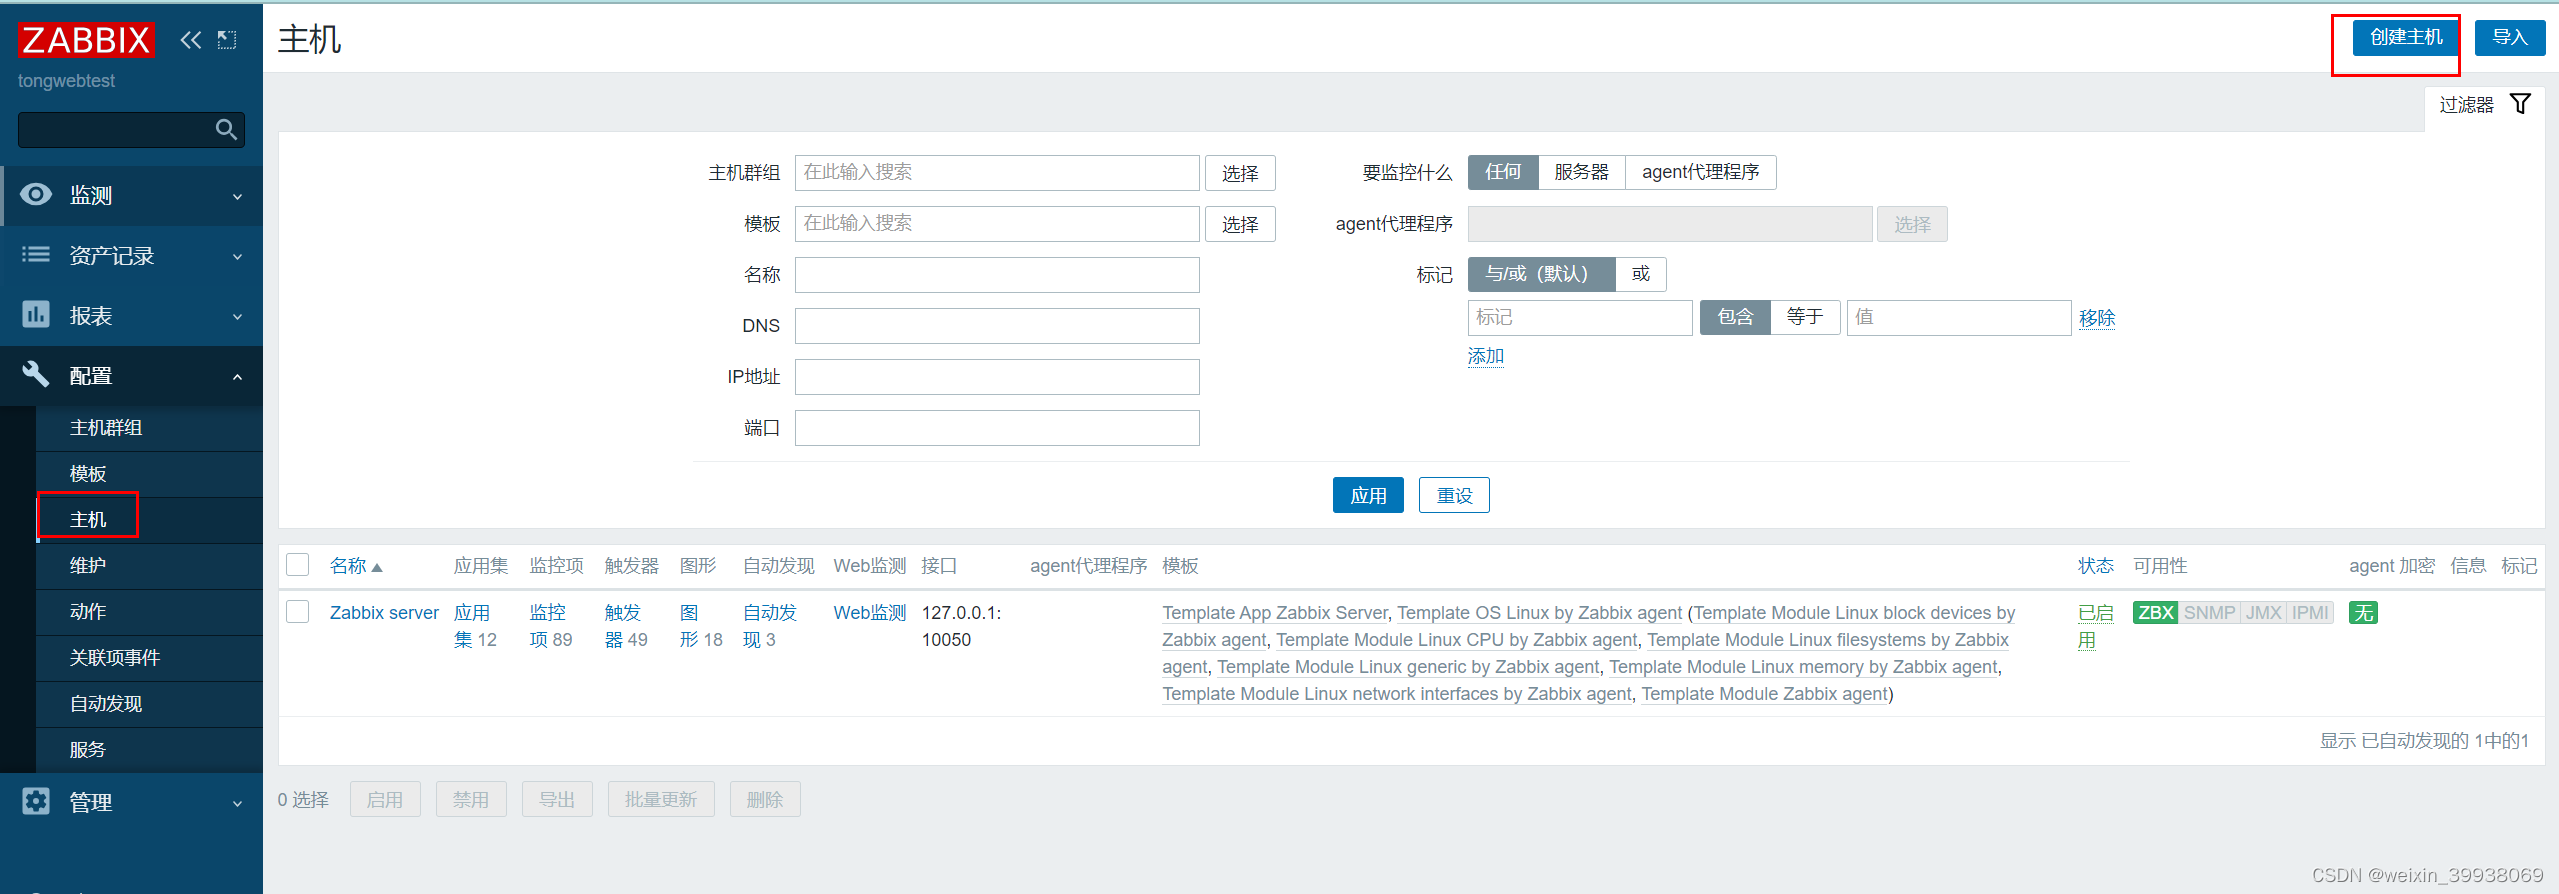Image resolution: width=2559 pixels, height=894 pixels.
Task: Click the tag 值 input field
Action: coord(1959,317)
